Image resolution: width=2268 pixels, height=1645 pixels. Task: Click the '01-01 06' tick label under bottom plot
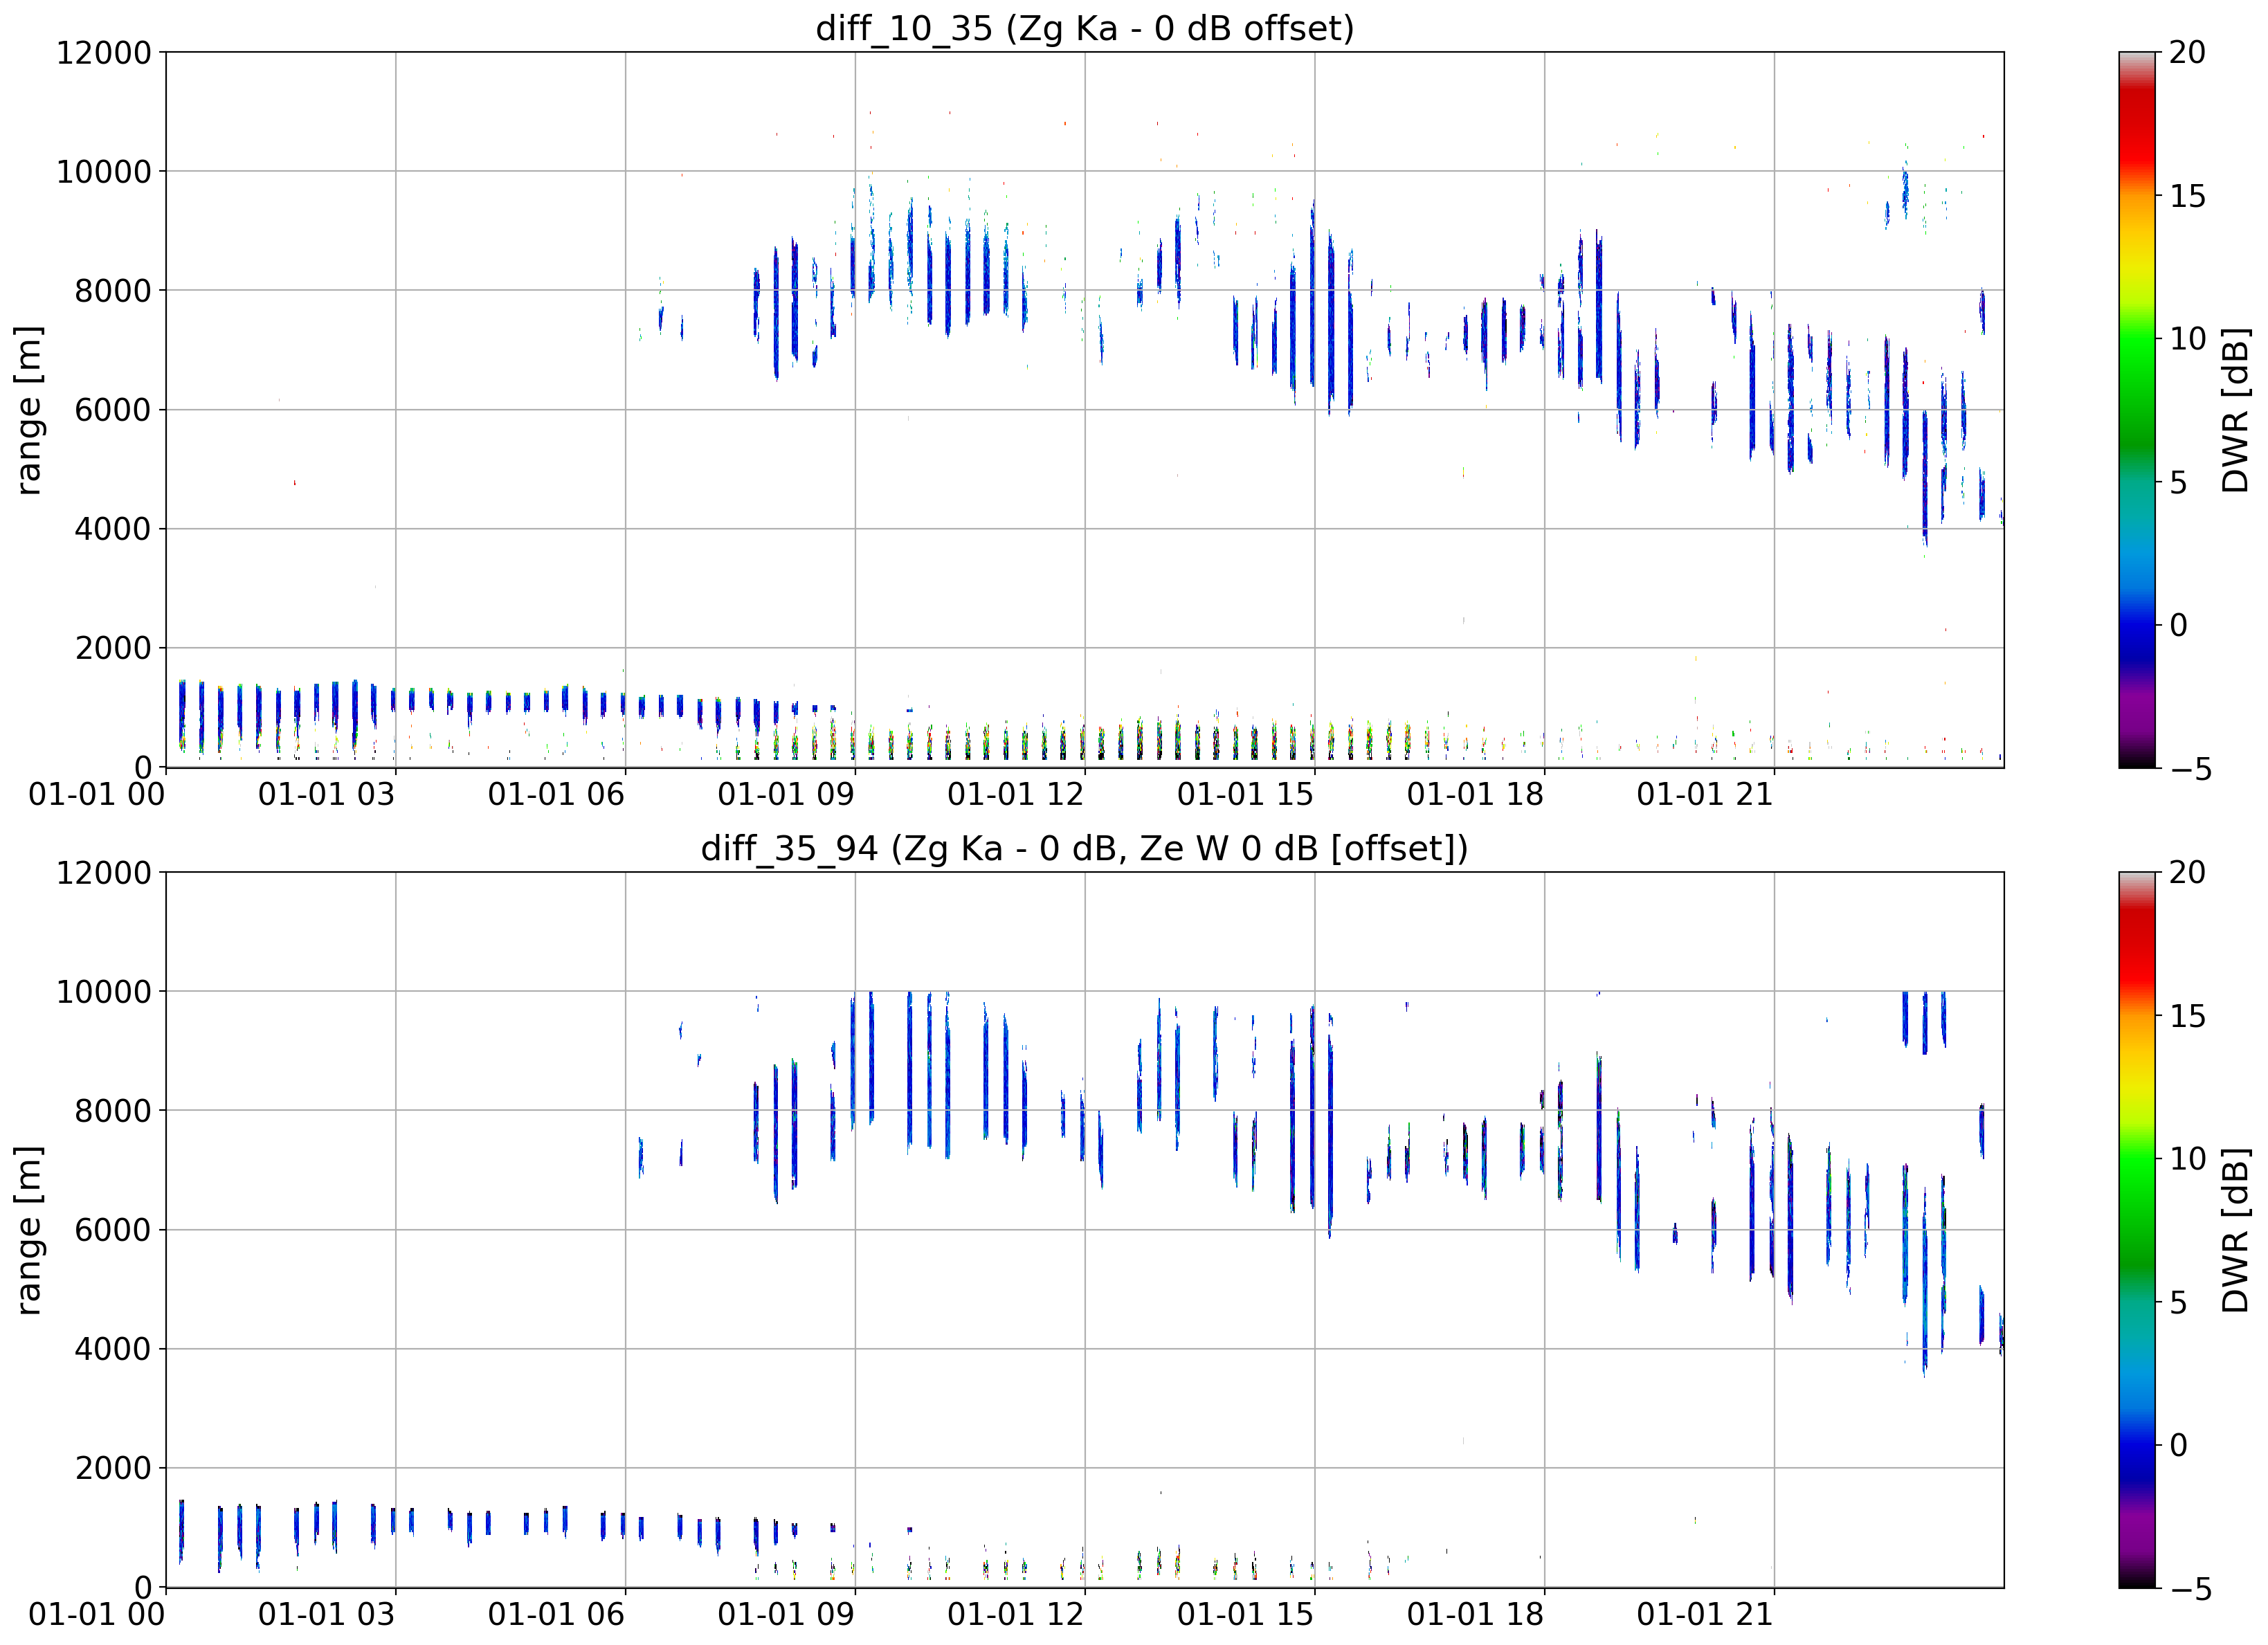[556, 1614]
